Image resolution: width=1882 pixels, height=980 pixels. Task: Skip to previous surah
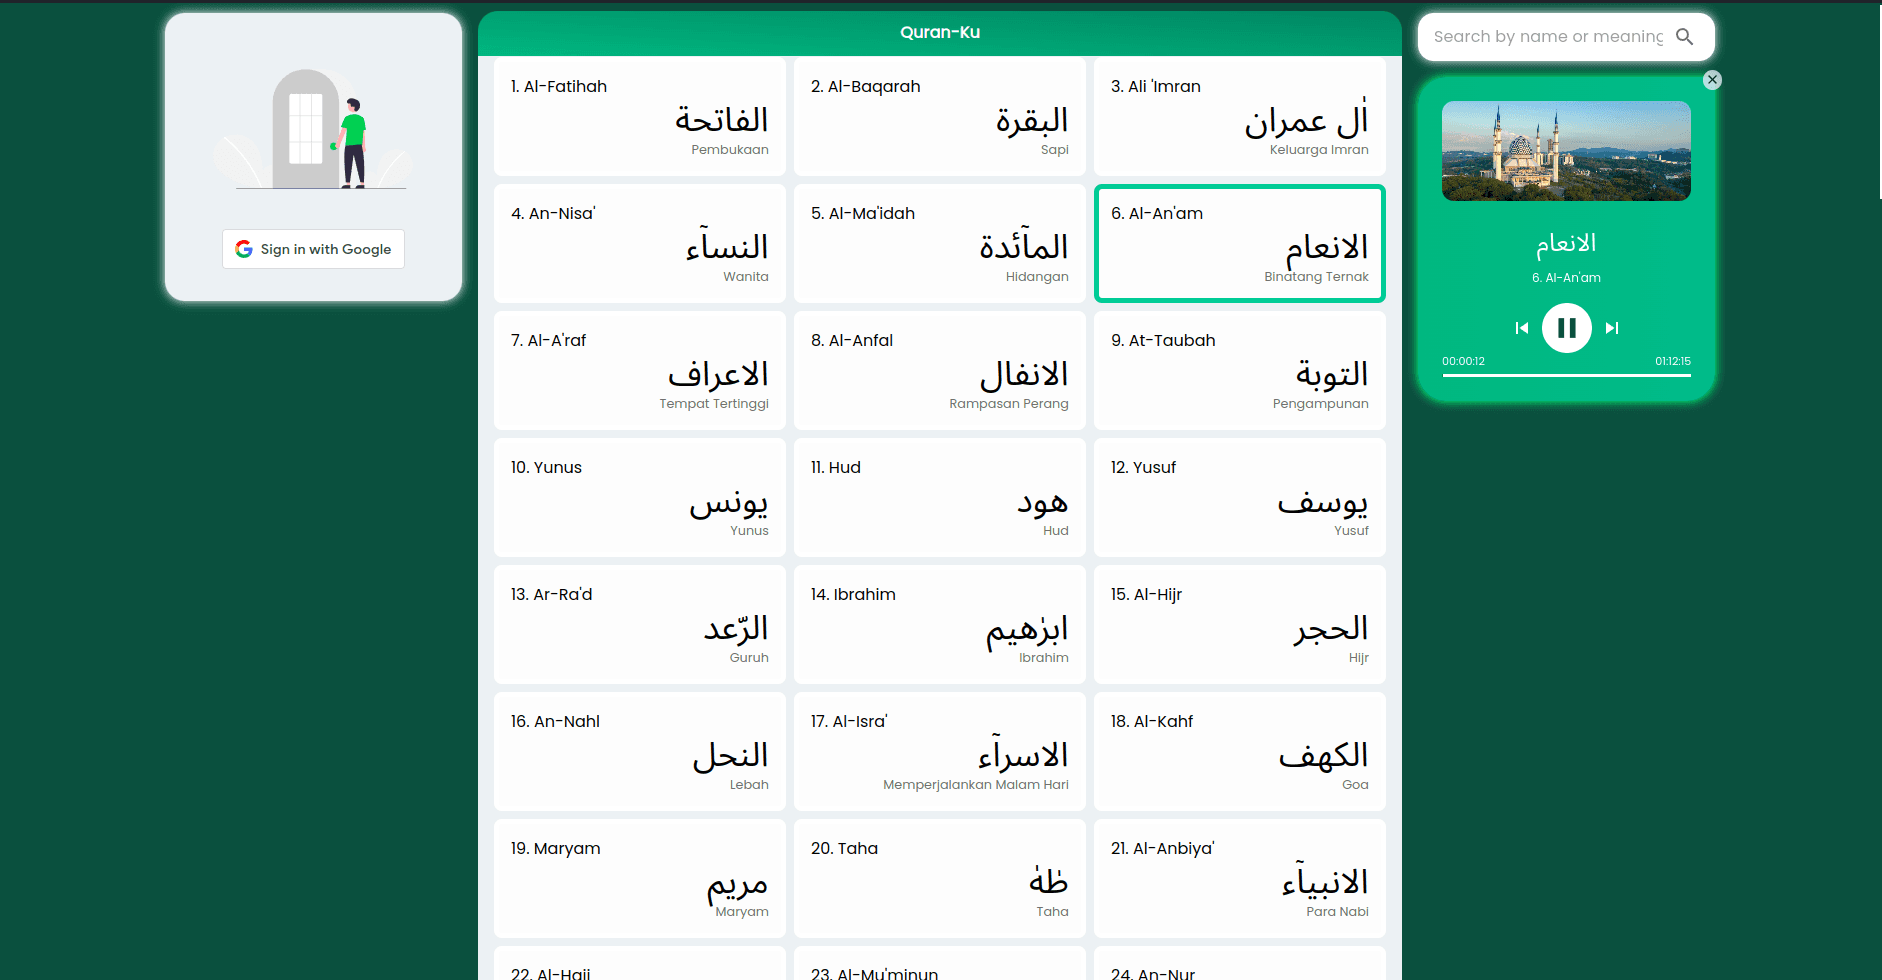pos(1522,328)
